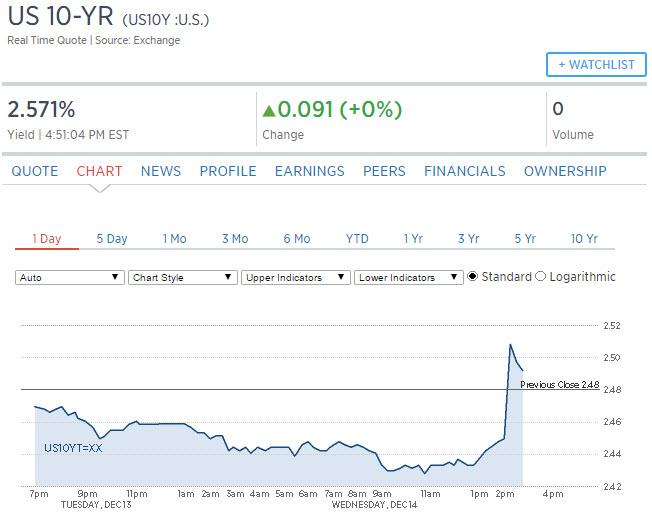652x514 pixels.
Task: Select the 1 Mo chart range
Action: click(174, 239)
